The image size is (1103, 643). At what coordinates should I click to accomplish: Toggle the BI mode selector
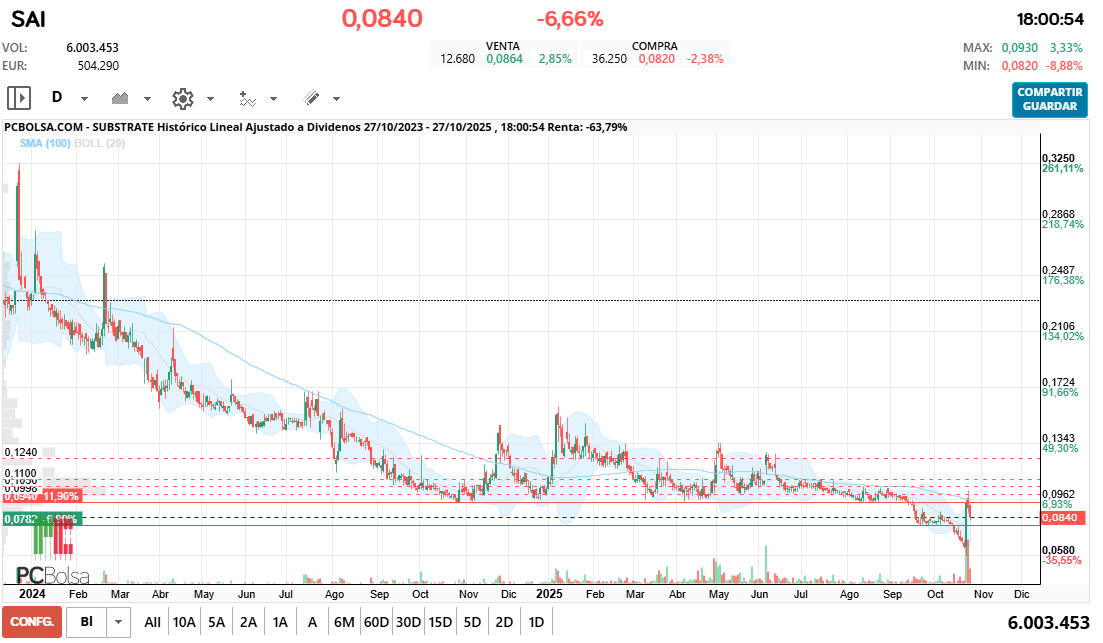coord(85,621)
